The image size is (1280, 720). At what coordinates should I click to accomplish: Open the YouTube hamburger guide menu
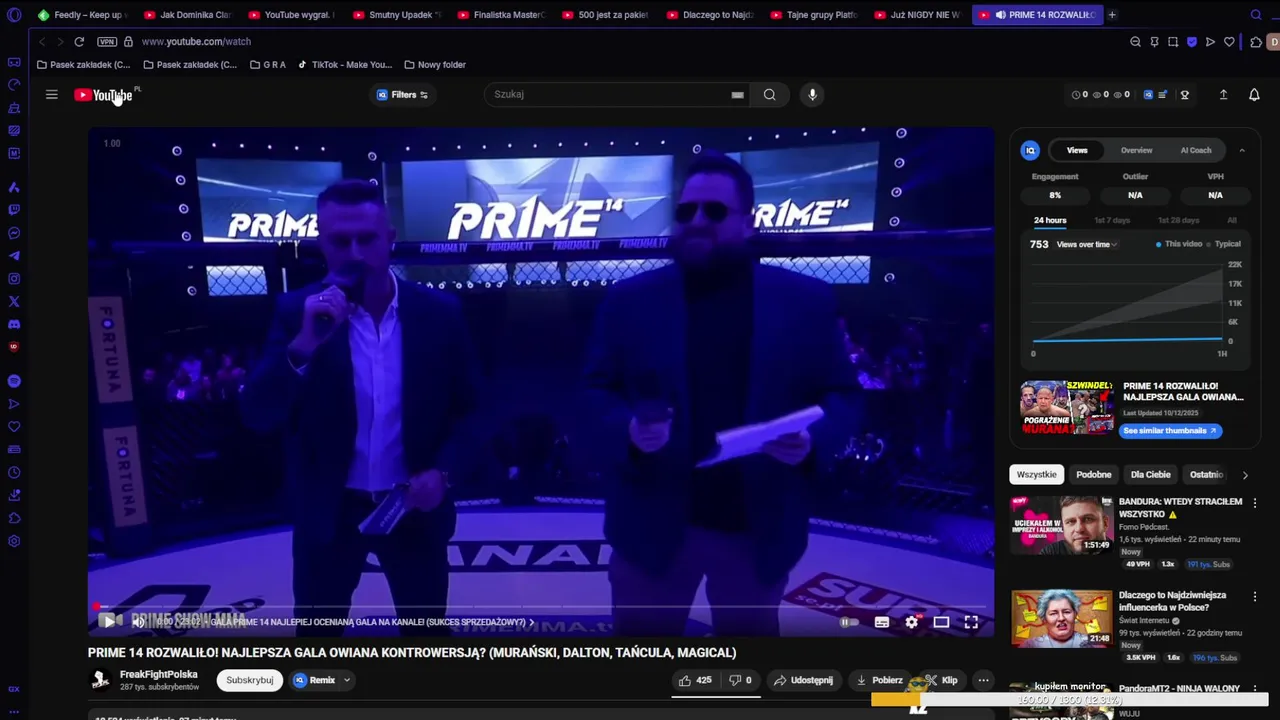[x=52, y=94]
